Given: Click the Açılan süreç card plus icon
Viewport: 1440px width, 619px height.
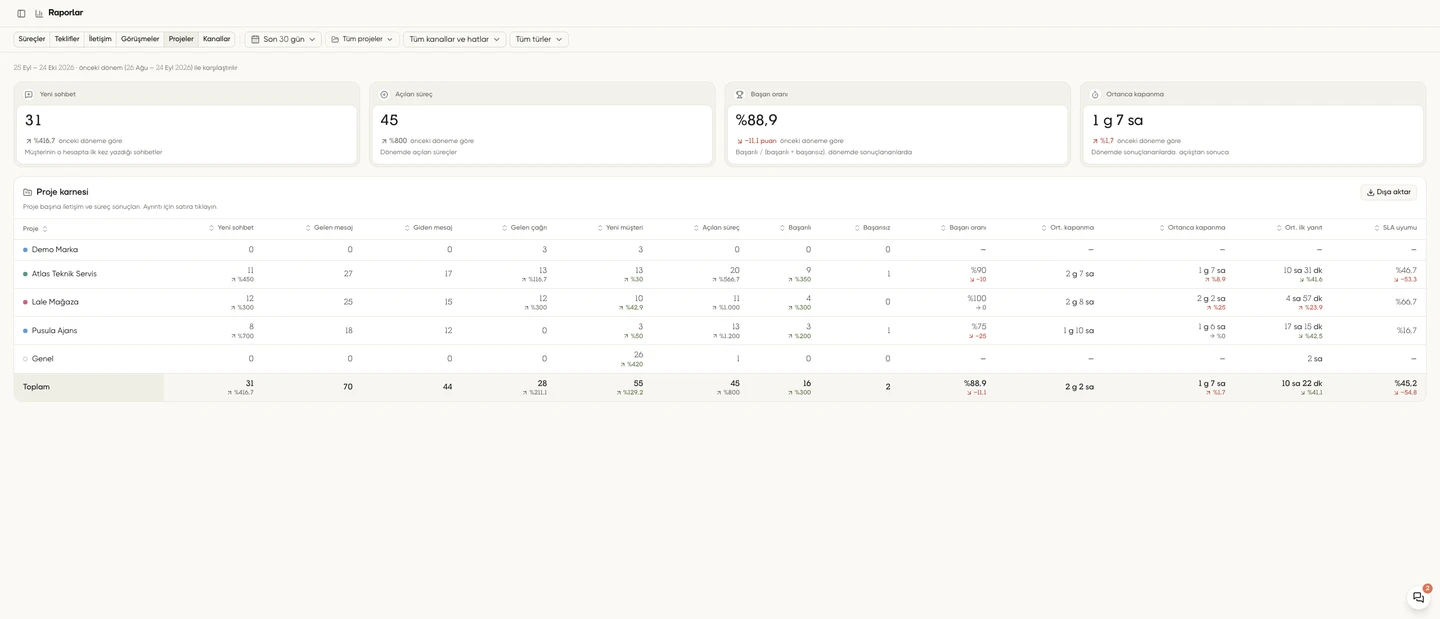Looking at the screenshot, I should point(384,94).
